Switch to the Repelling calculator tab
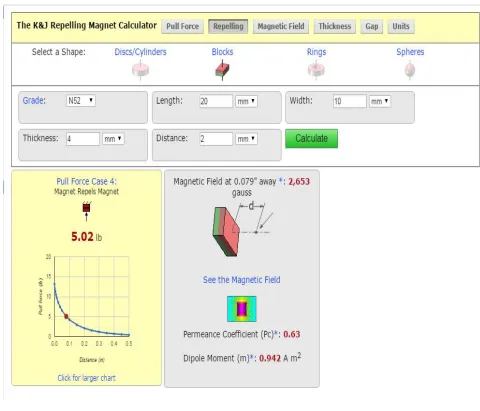Image resolution: width=480 pixels, height=411 pixels. point(228,26)
